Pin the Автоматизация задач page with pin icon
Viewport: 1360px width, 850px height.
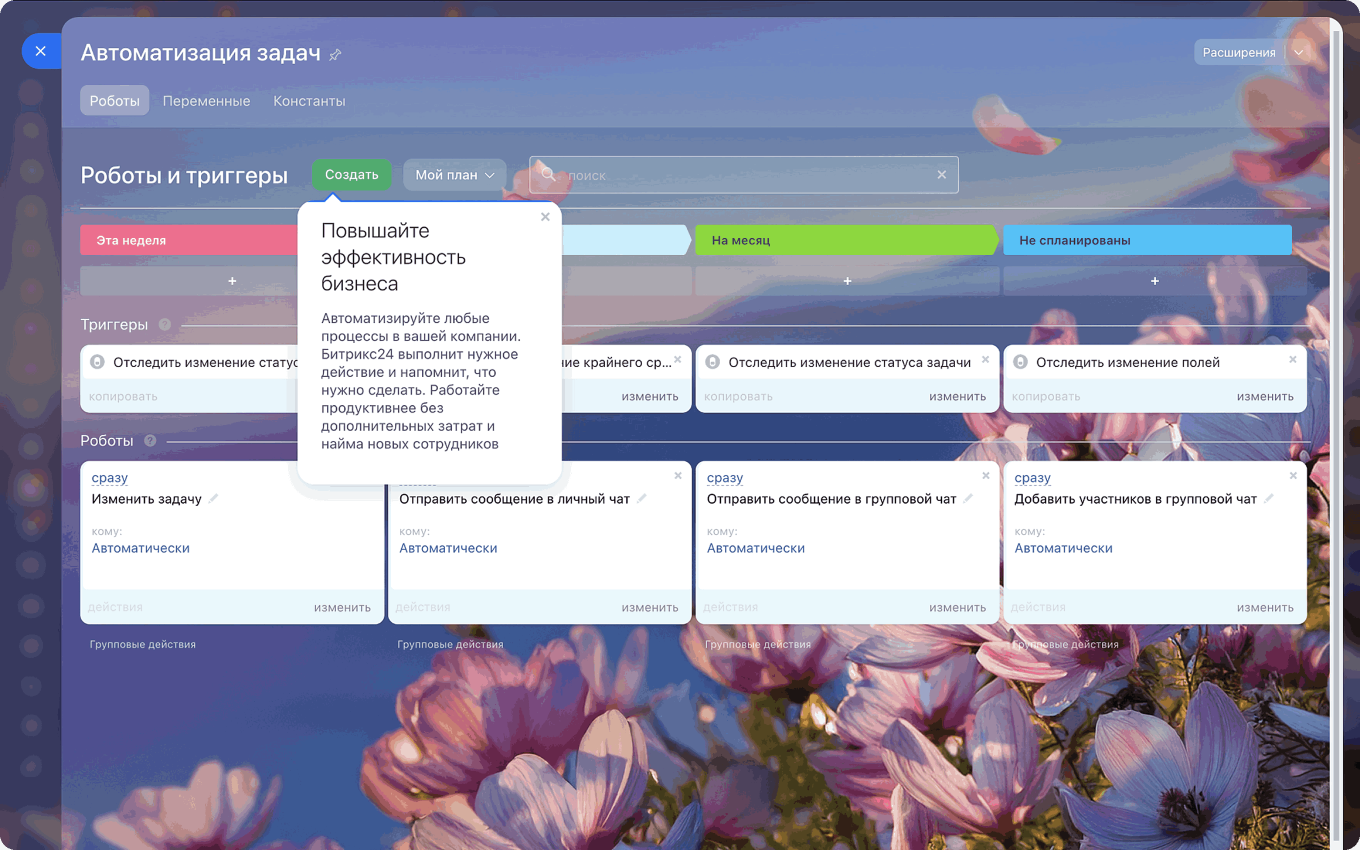[336, 55]
